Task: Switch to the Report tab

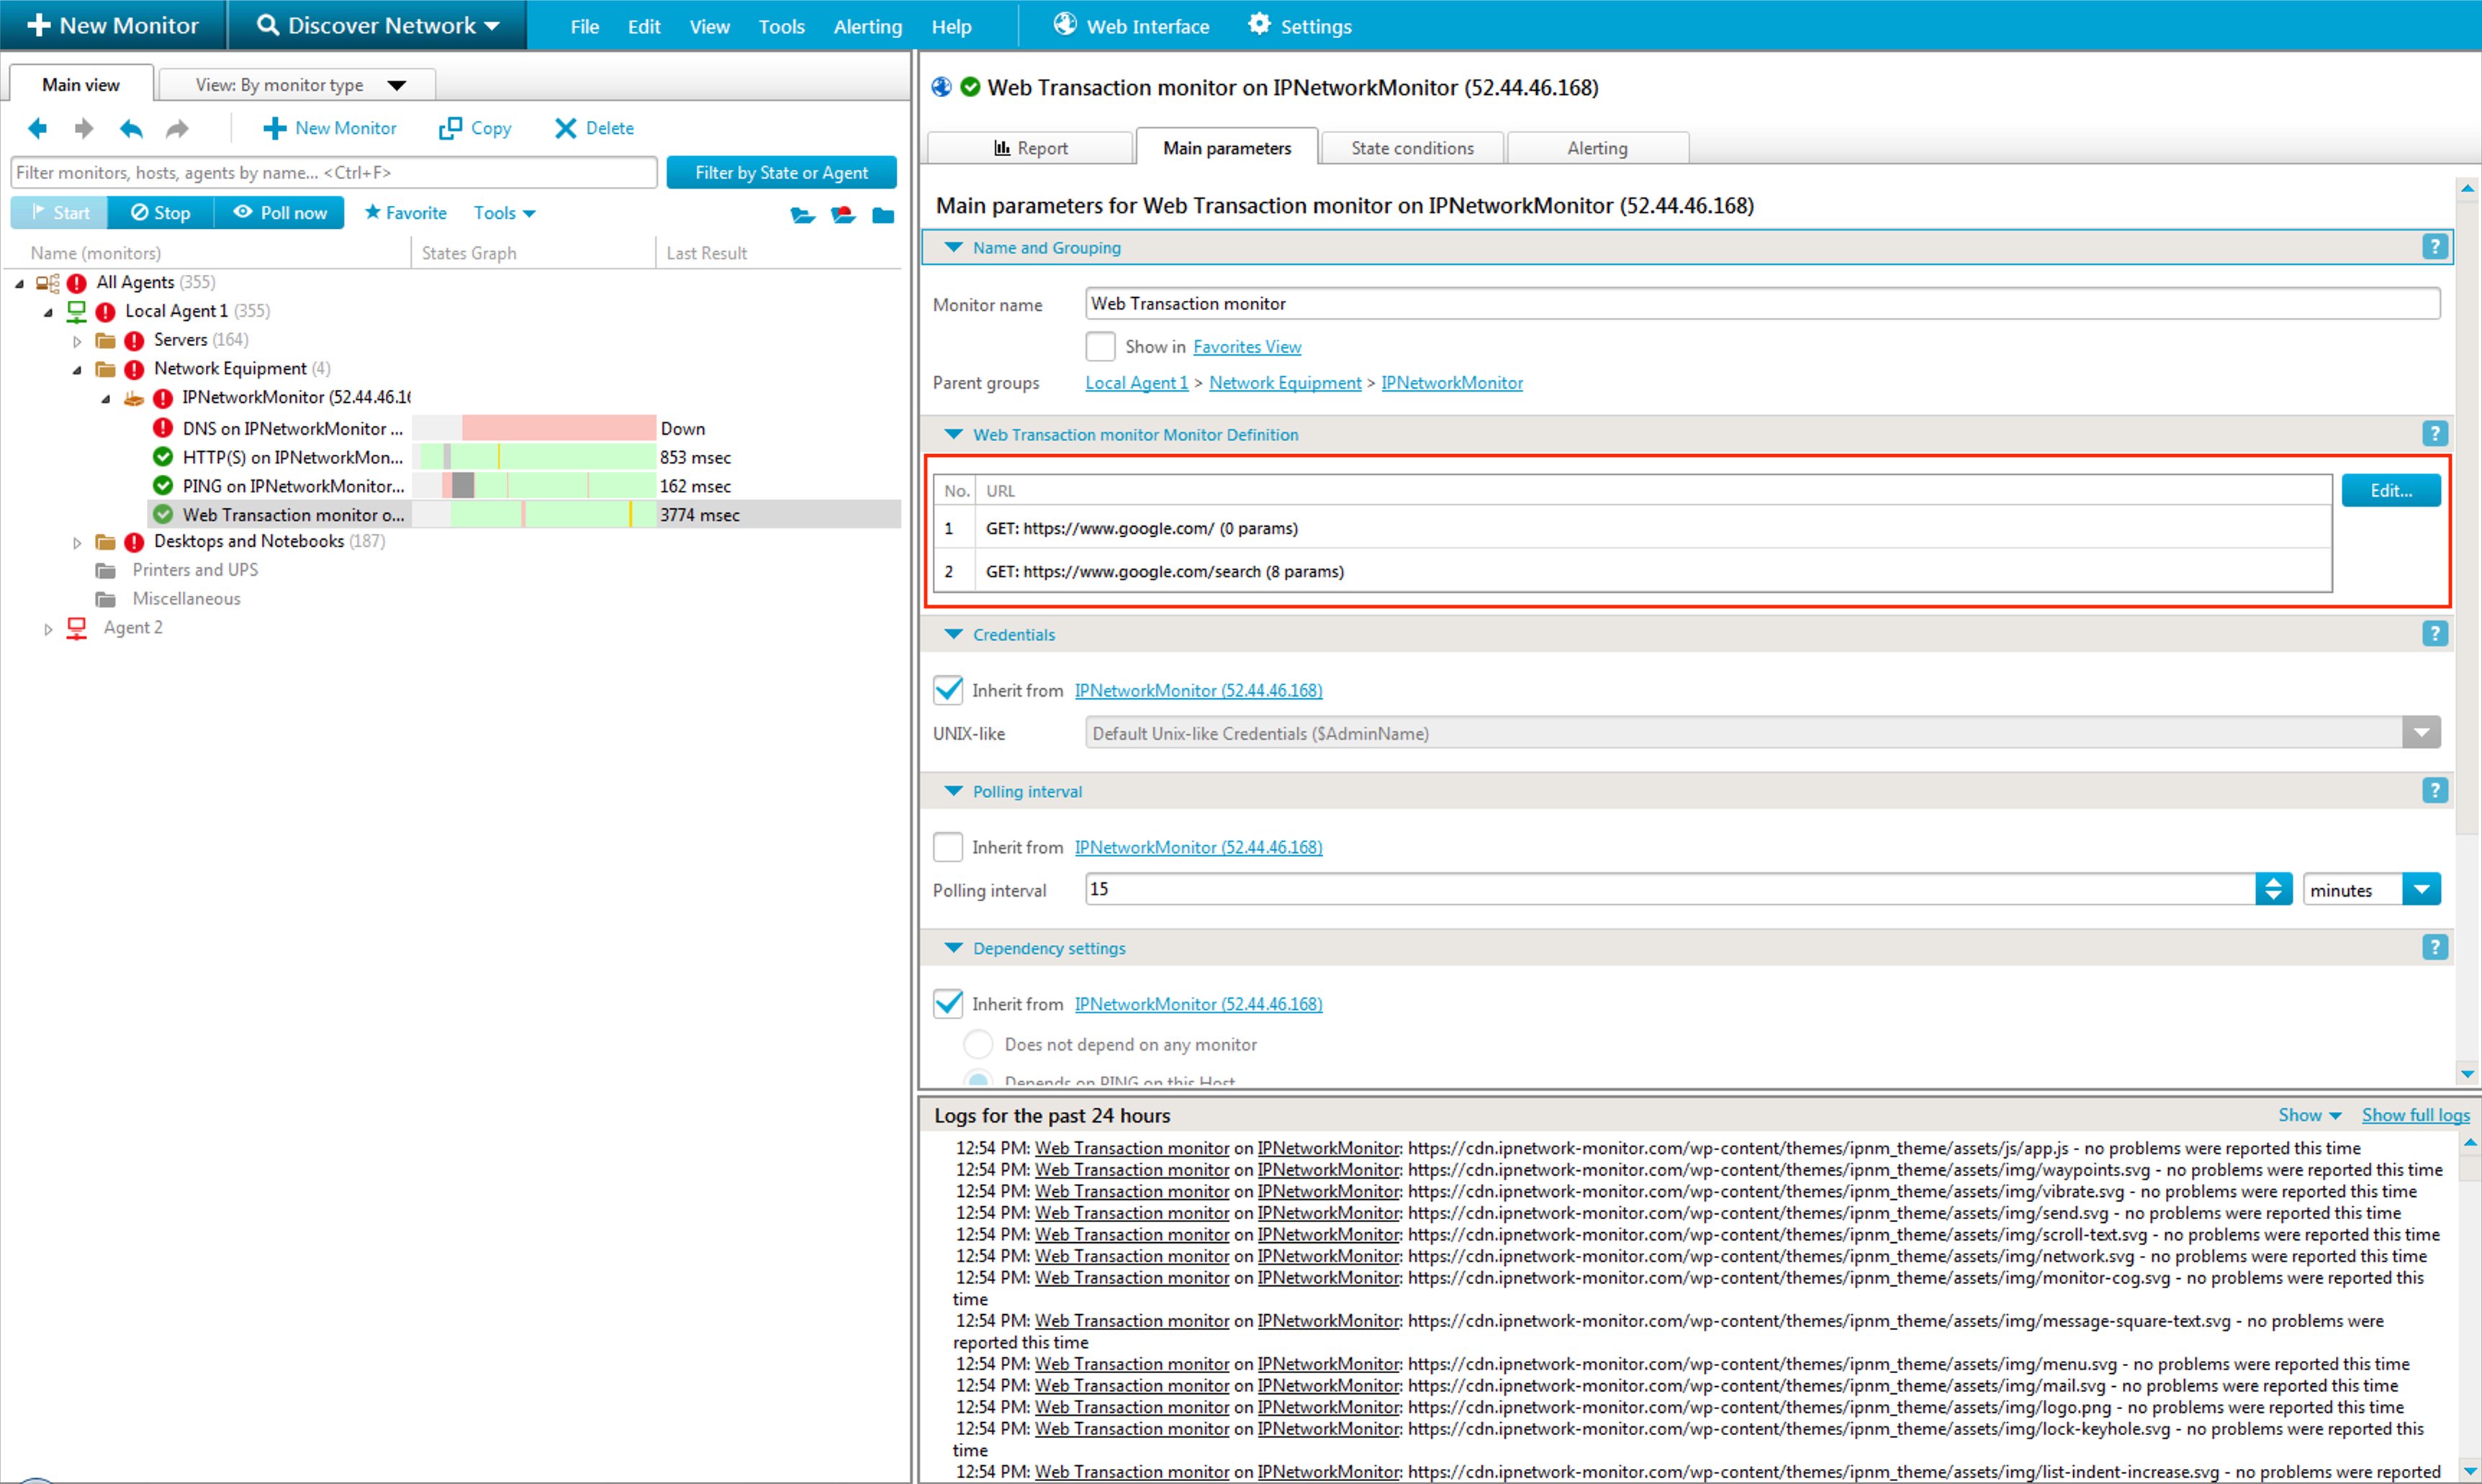Action: pyautogui.click(x=1030, y=148)
